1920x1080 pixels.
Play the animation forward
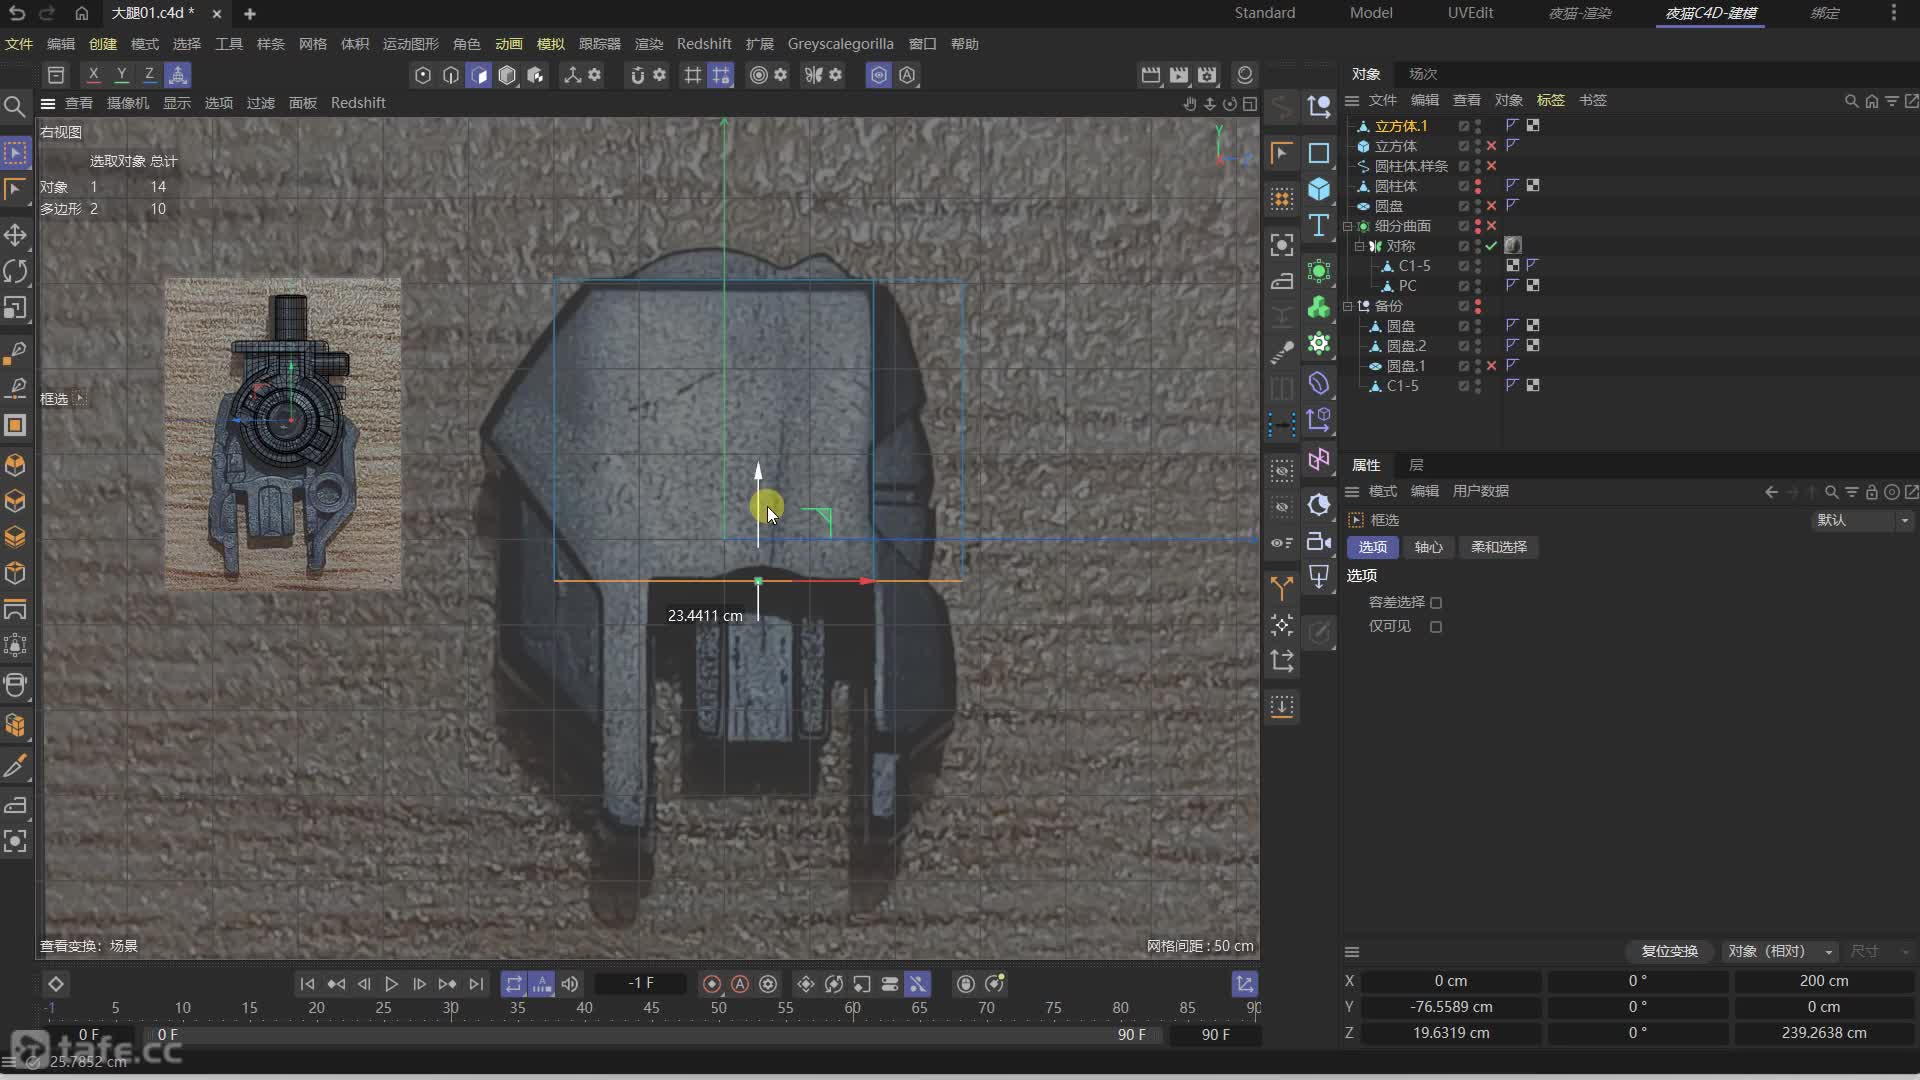point(392,984)
